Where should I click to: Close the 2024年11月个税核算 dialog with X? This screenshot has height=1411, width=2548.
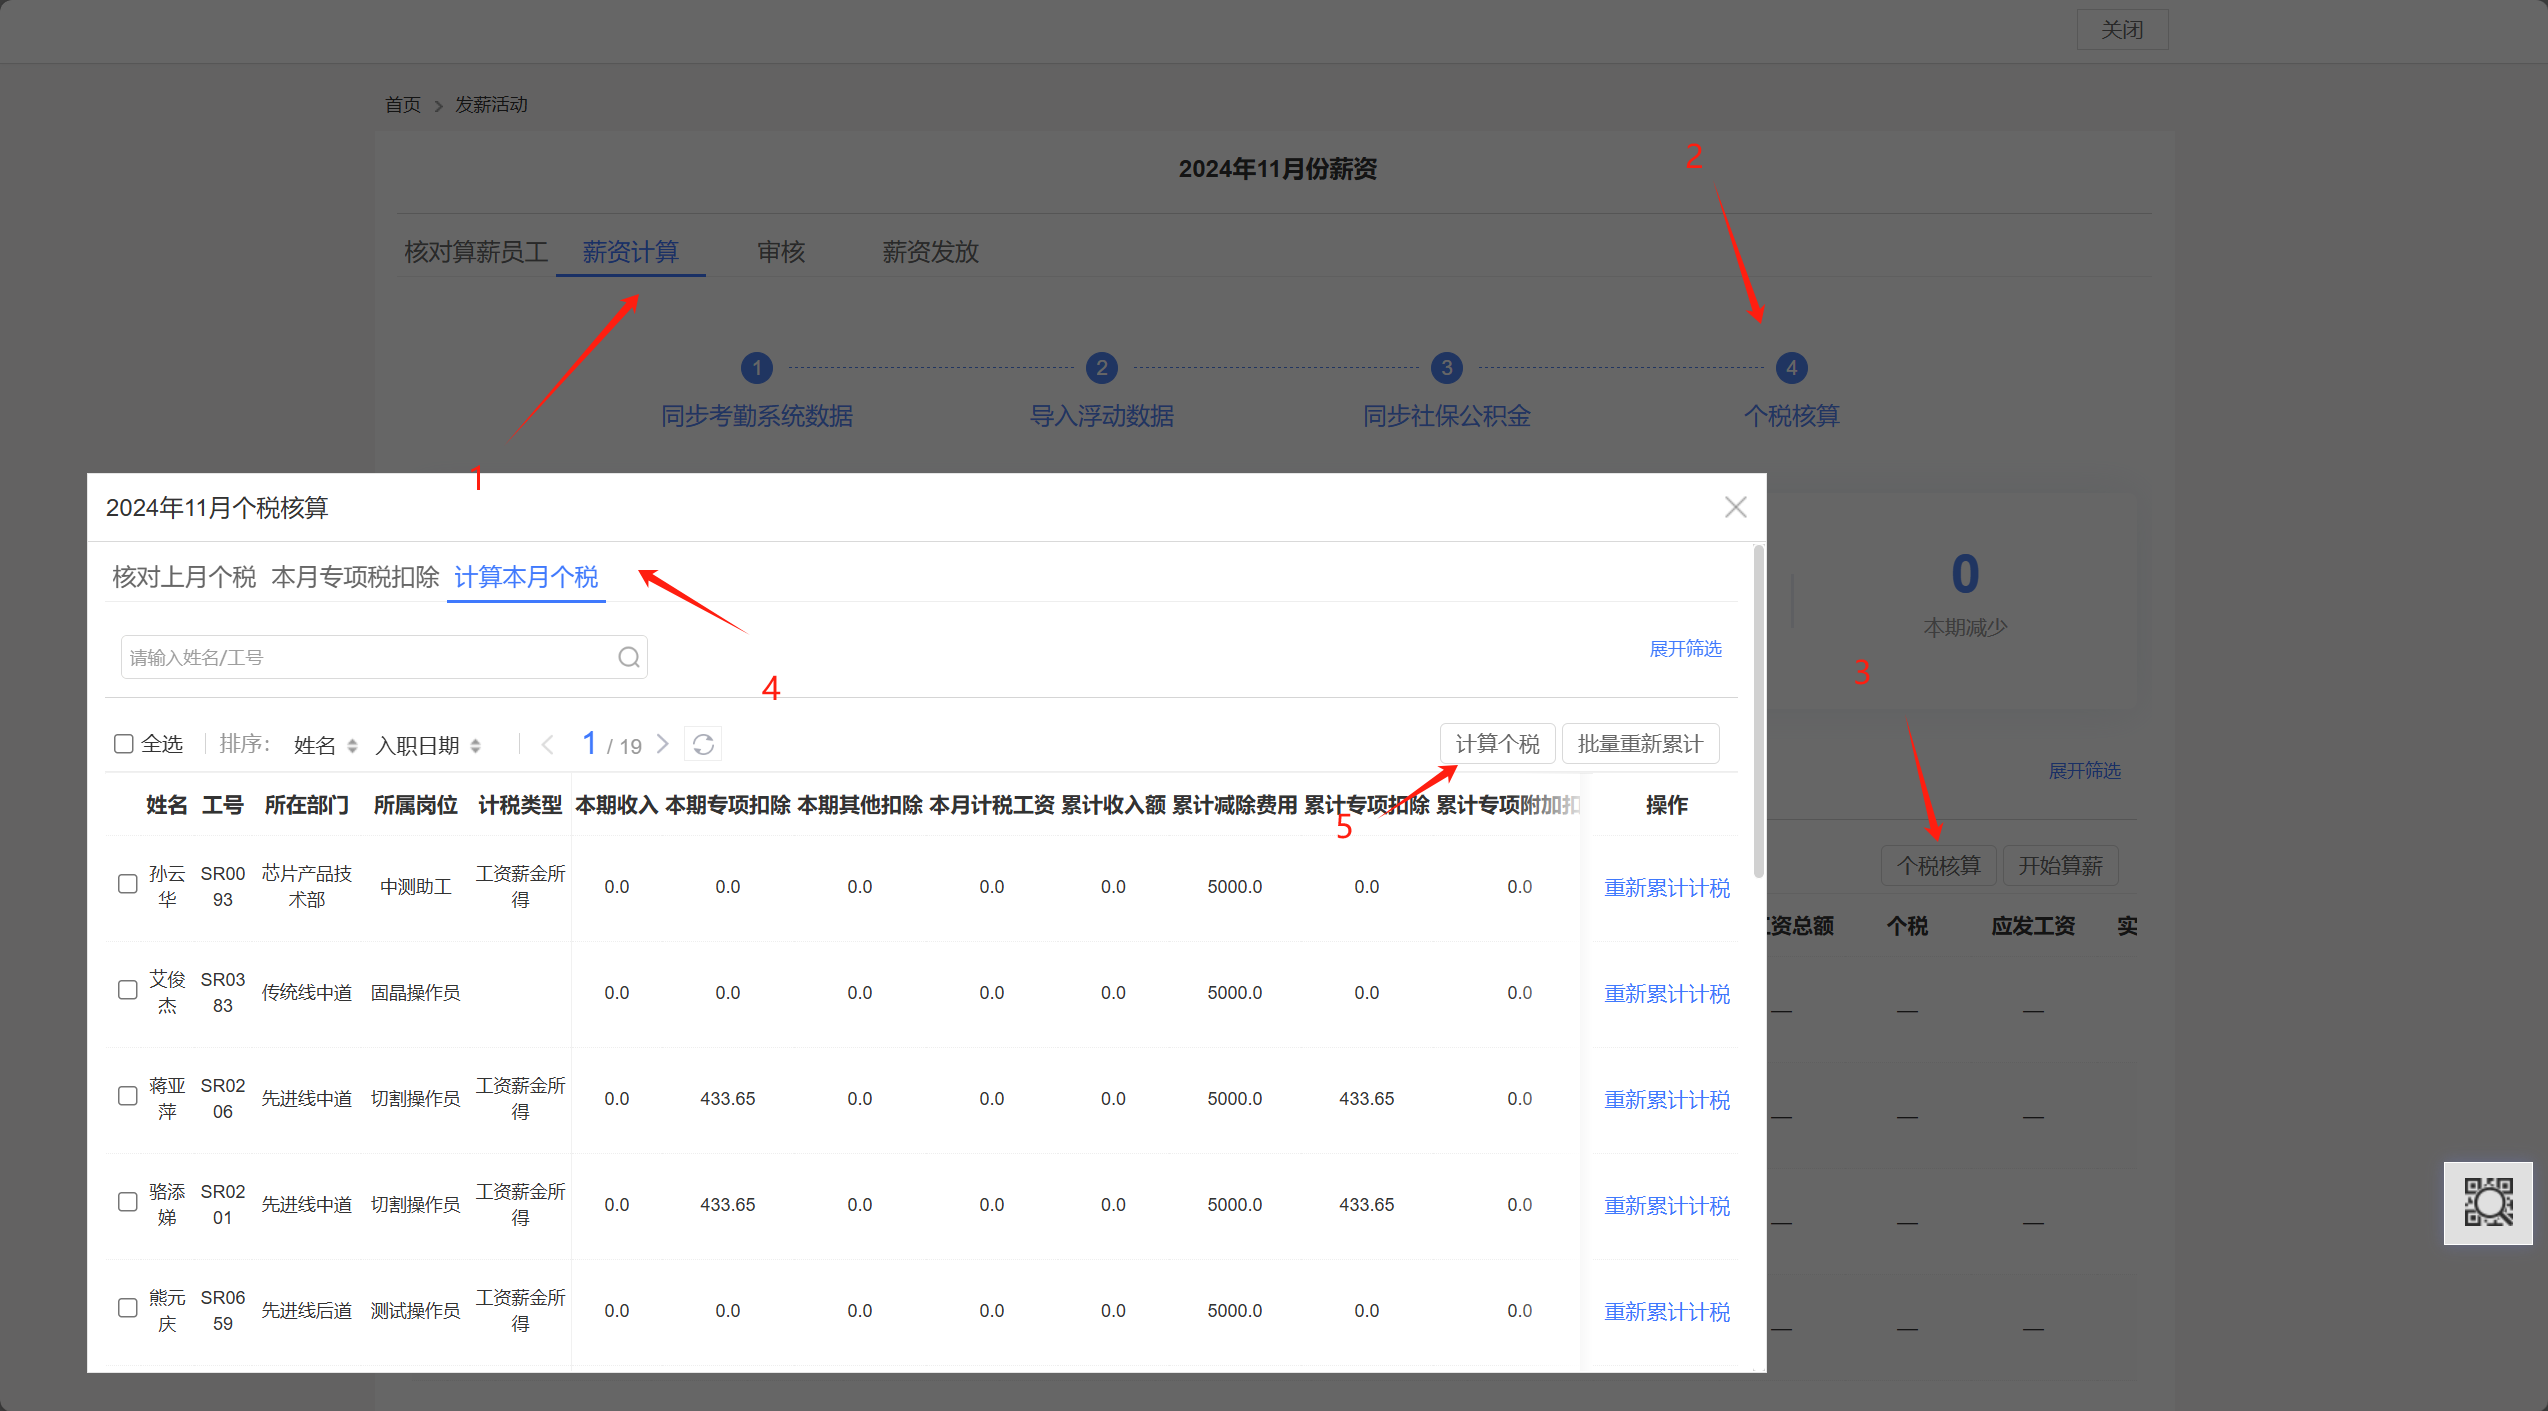click(x=1735, y=507)
